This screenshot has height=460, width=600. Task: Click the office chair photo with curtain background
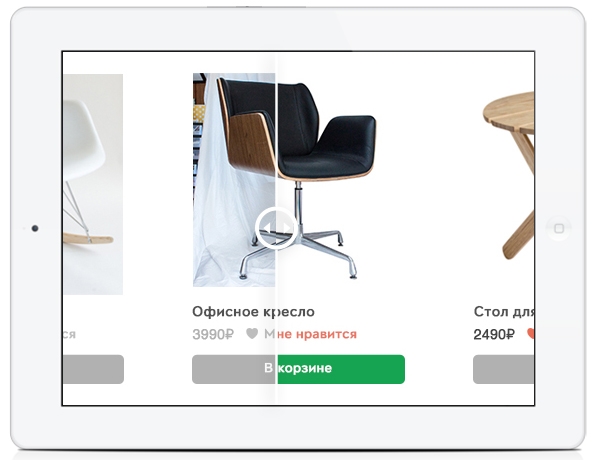click(234, 180)
